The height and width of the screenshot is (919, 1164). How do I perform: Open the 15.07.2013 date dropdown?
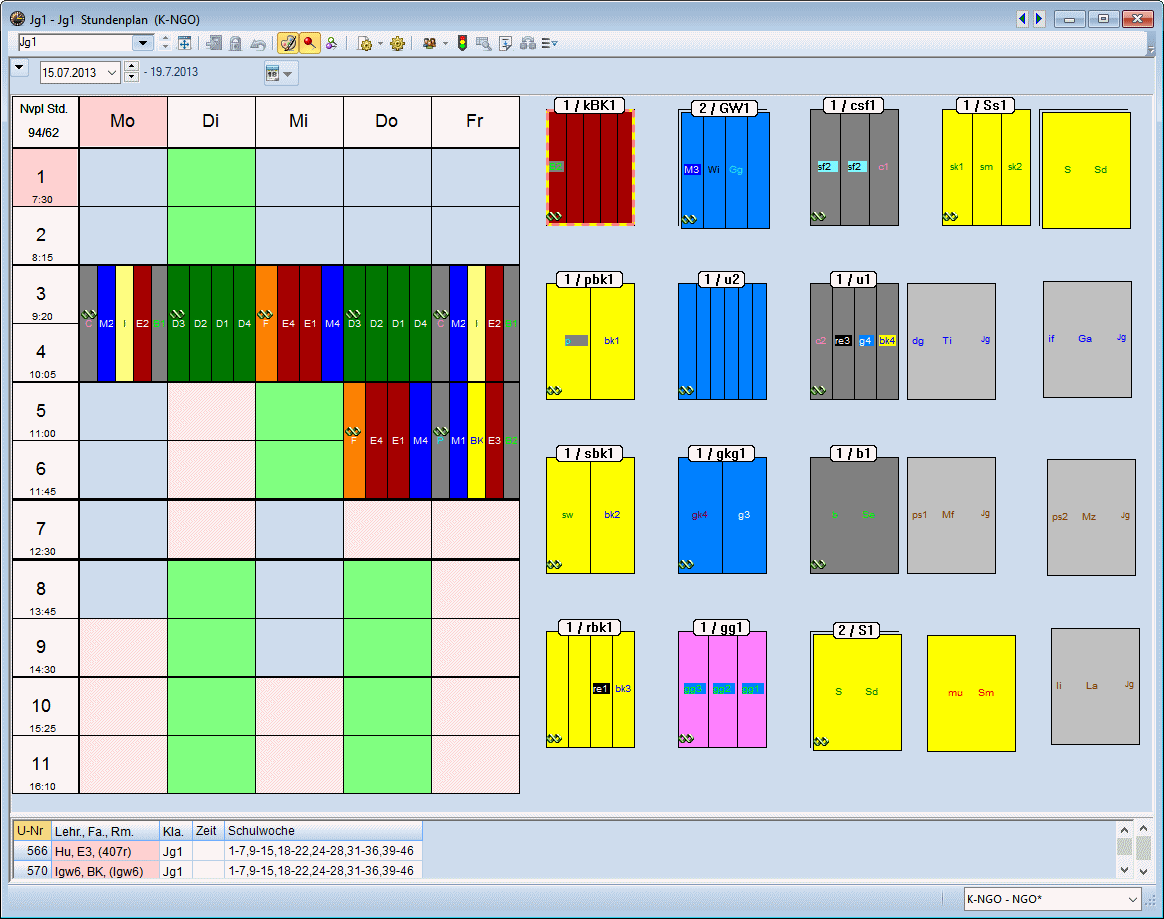pos(111,72)
